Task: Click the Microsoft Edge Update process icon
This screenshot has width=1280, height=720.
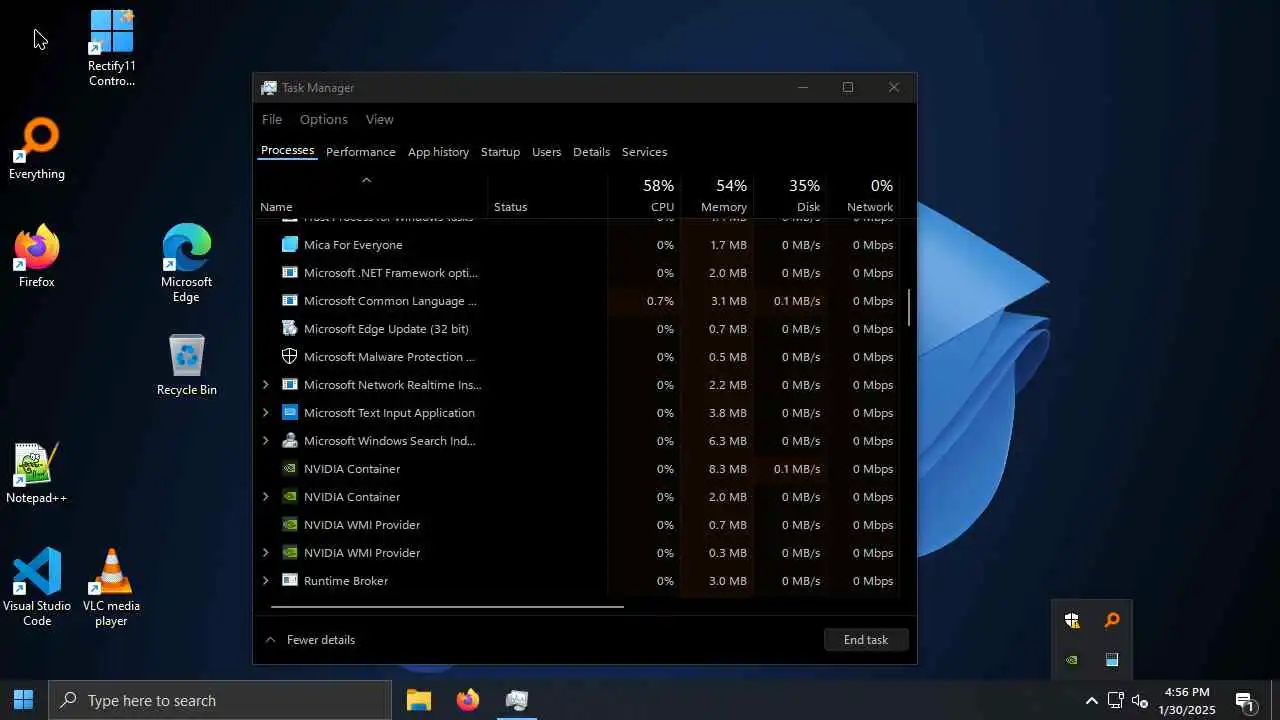Action: 290,328
